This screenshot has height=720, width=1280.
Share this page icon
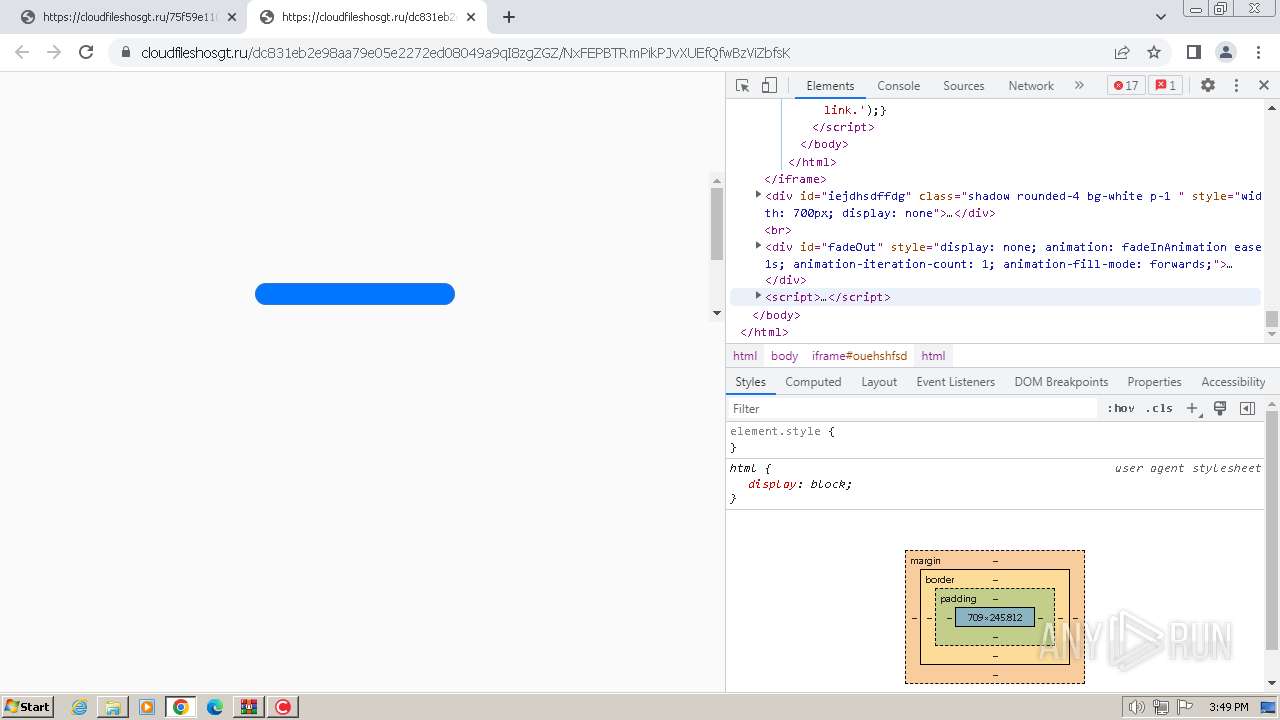[1122, 52]
